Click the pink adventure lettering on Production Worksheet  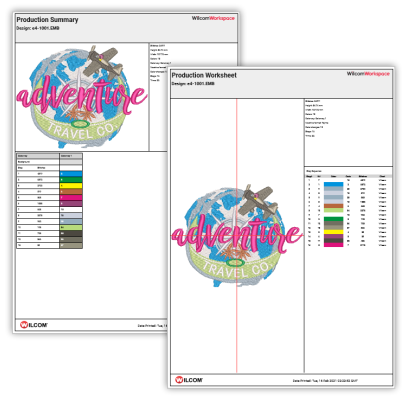(x=237, y=233)
